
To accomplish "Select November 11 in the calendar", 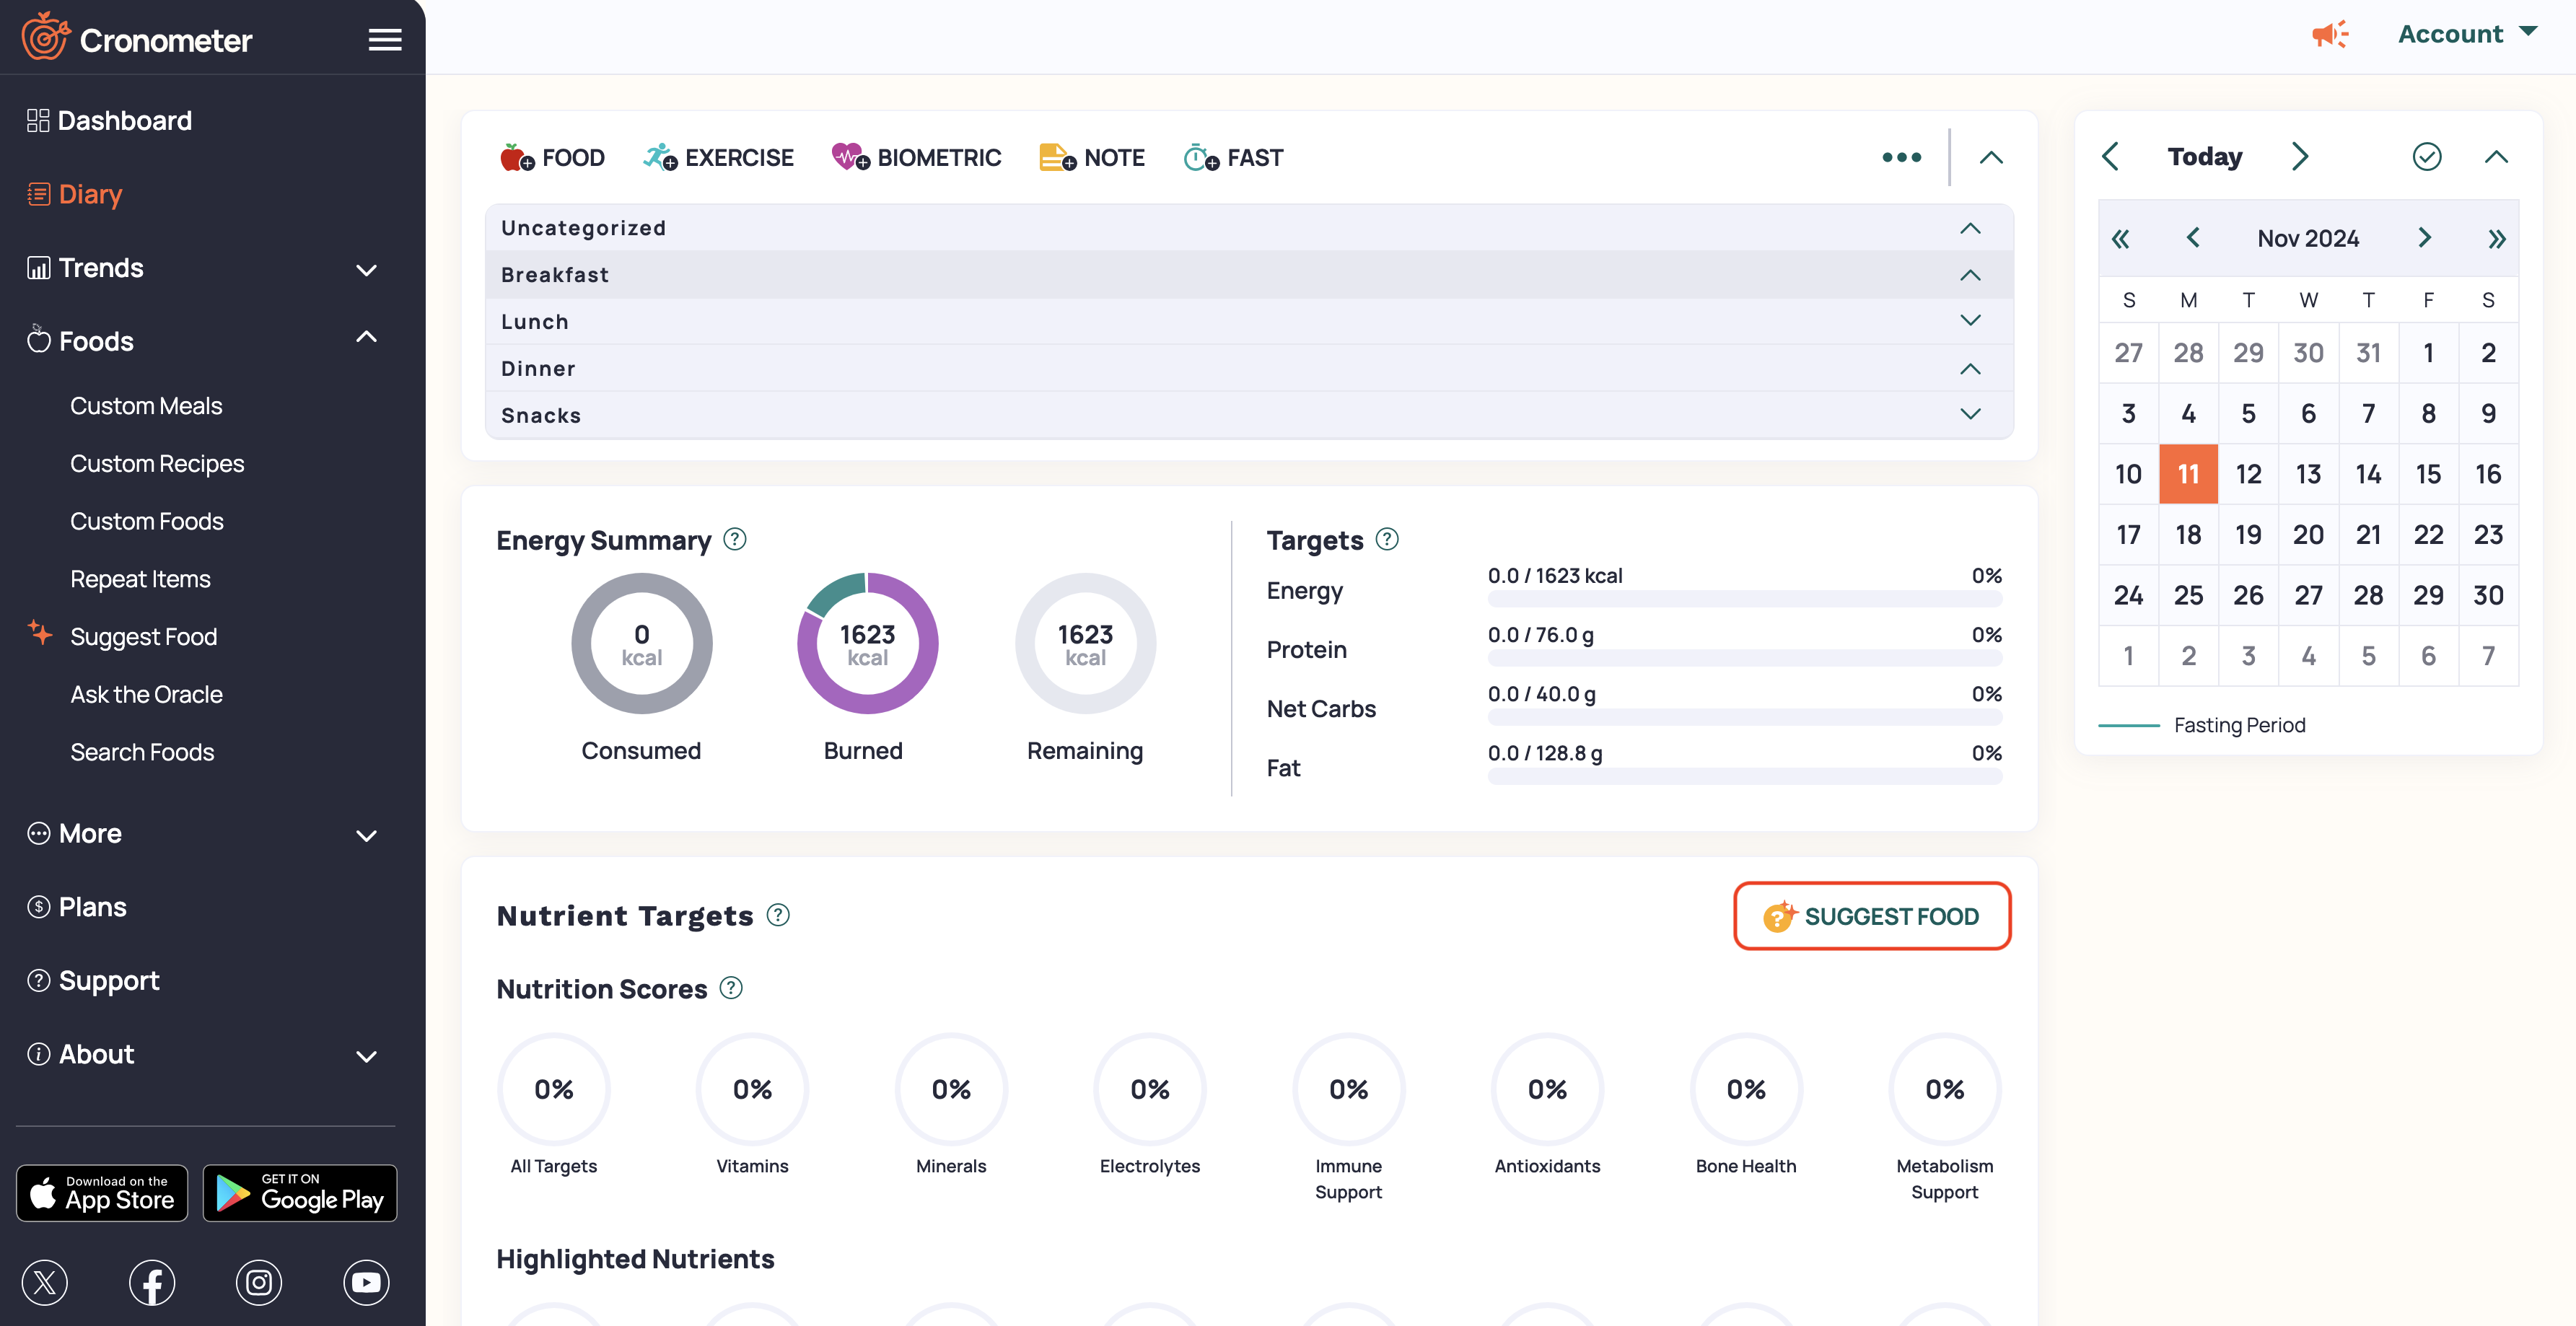I will (x=2188, y=474).
